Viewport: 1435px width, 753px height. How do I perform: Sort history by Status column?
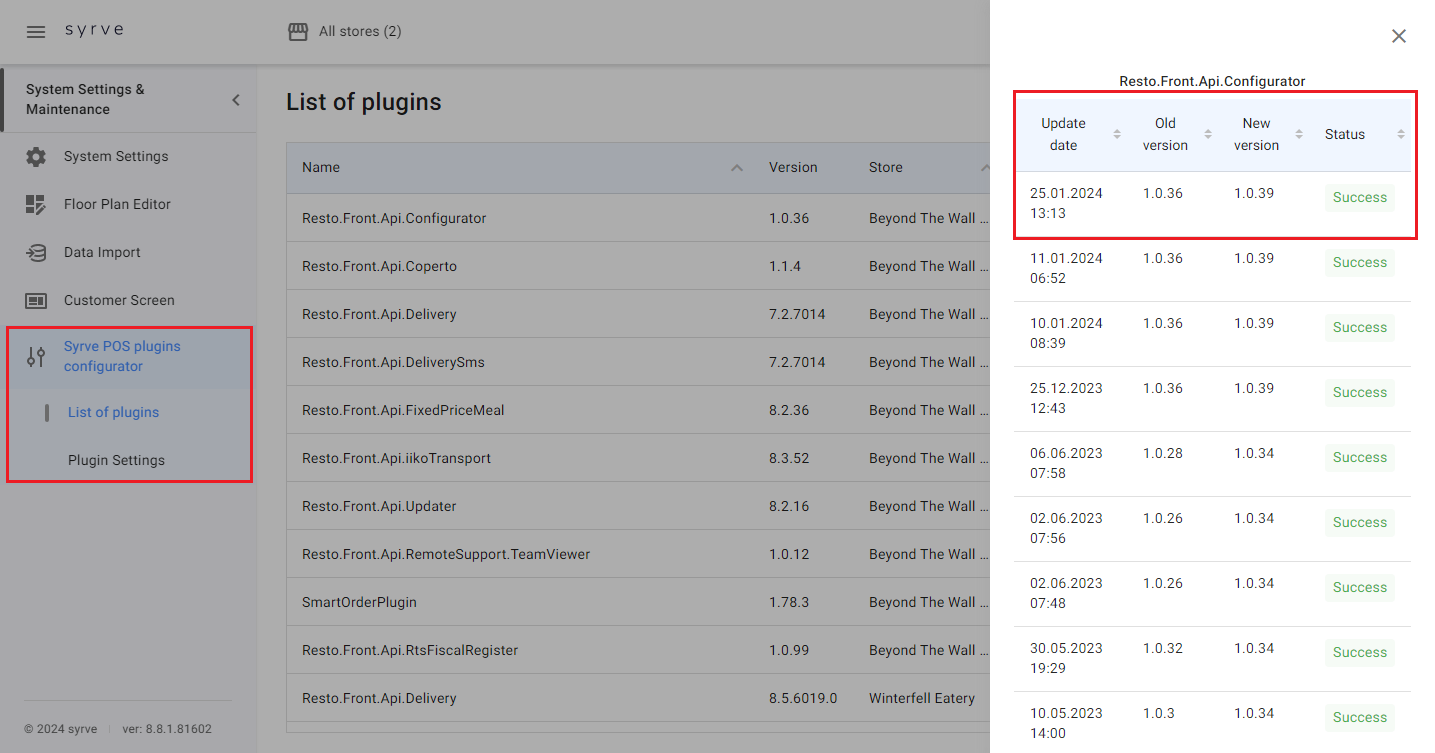(1400, 135)
